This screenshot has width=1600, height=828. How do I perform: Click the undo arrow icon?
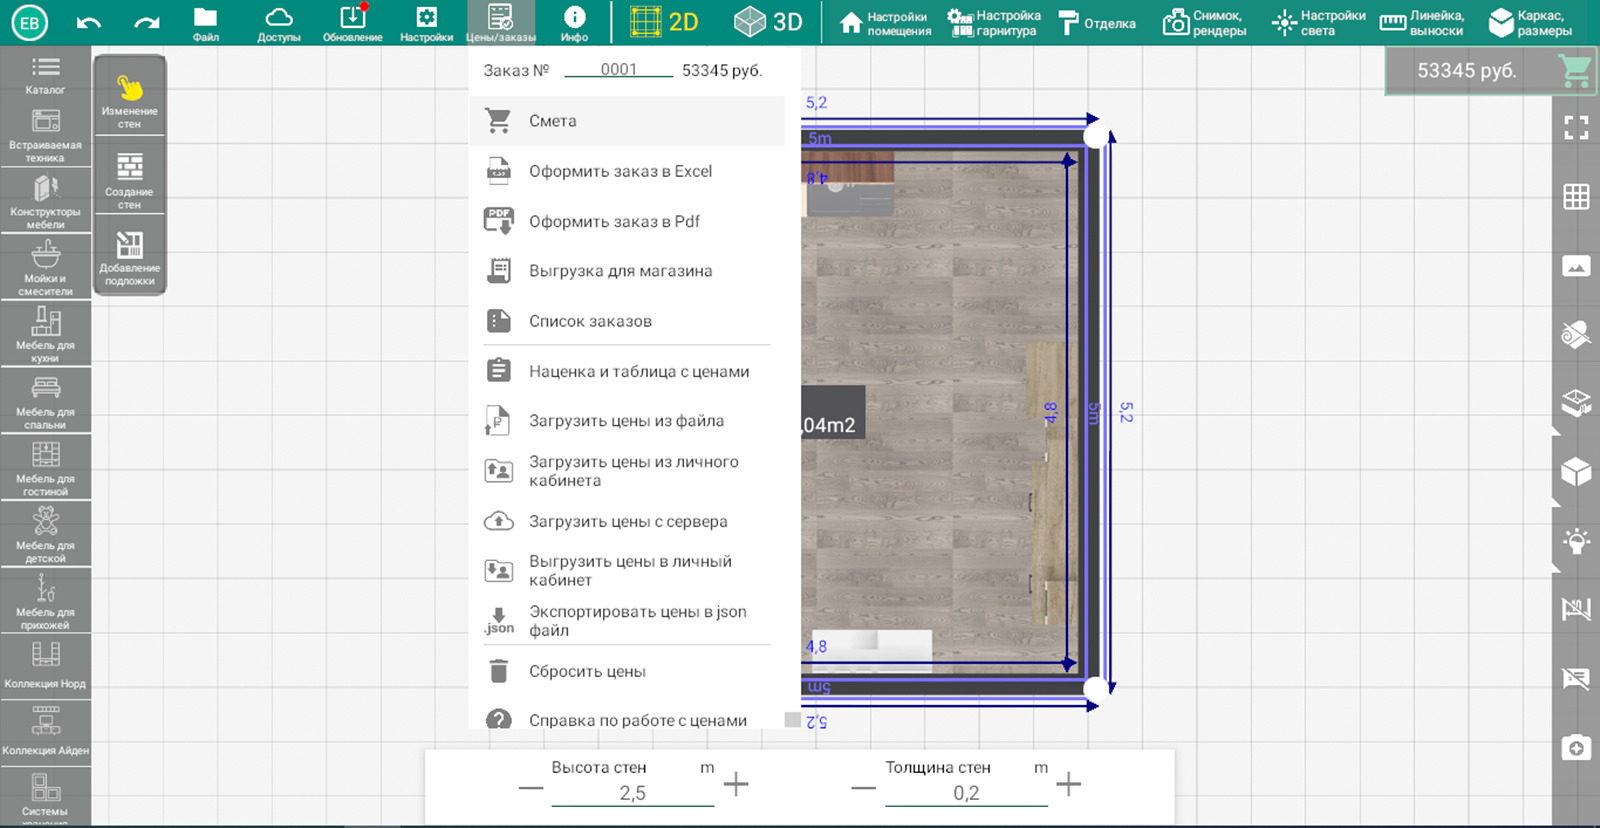coord(88,22)
